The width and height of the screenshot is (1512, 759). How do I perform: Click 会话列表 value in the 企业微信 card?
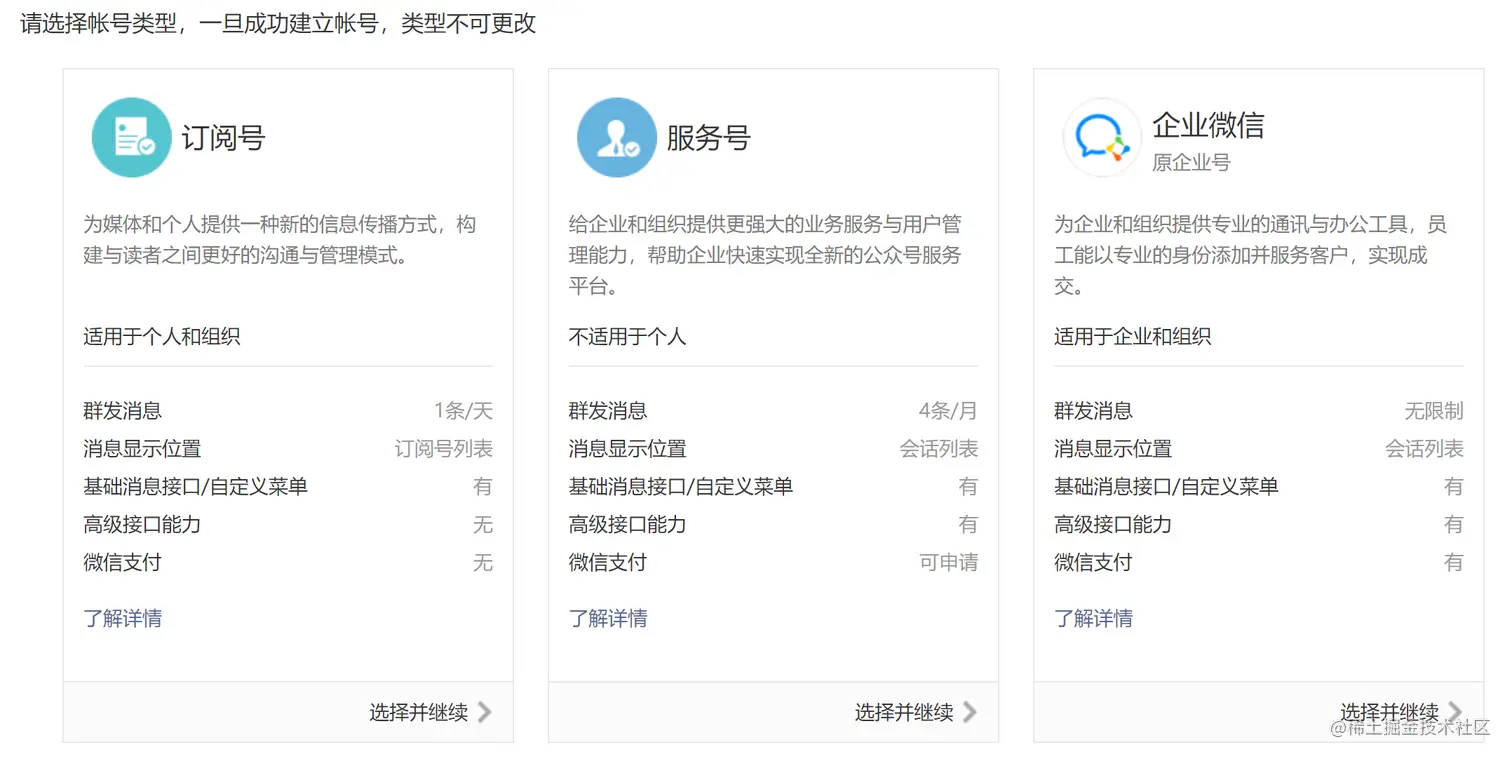pos(1424,449)
